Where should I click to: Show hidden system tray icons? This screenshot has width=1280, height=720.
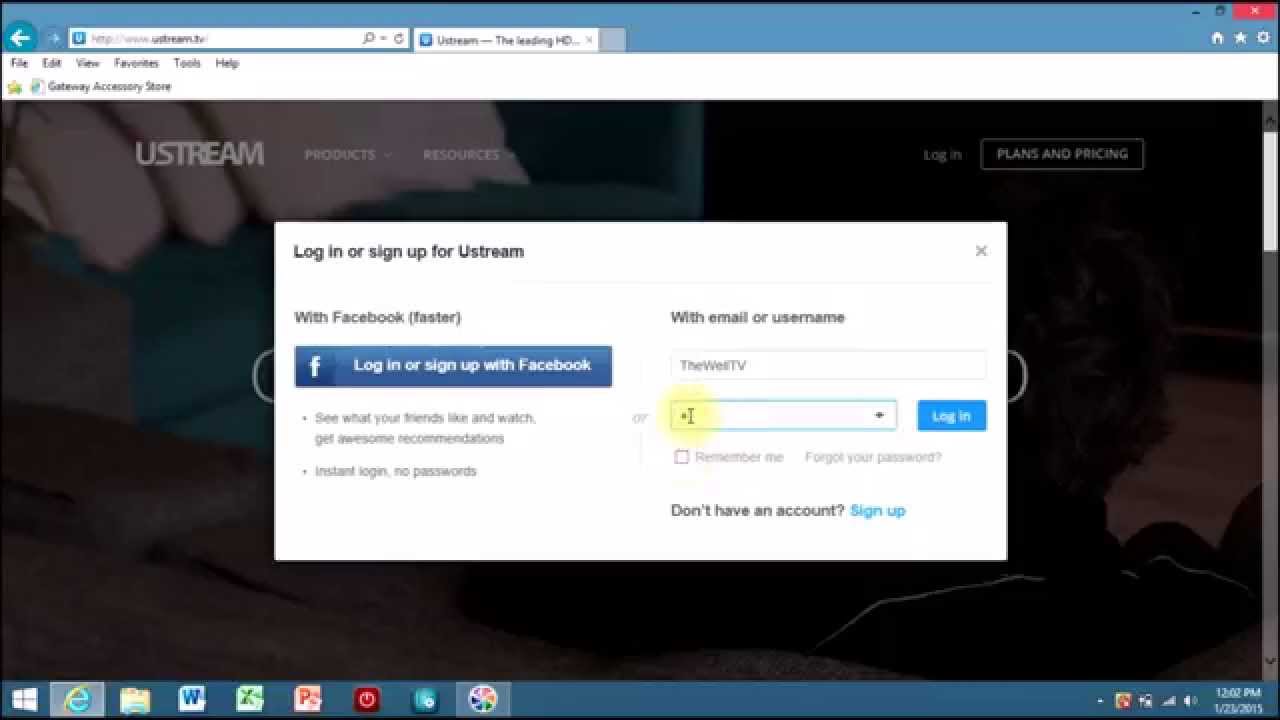point(1101,701)
